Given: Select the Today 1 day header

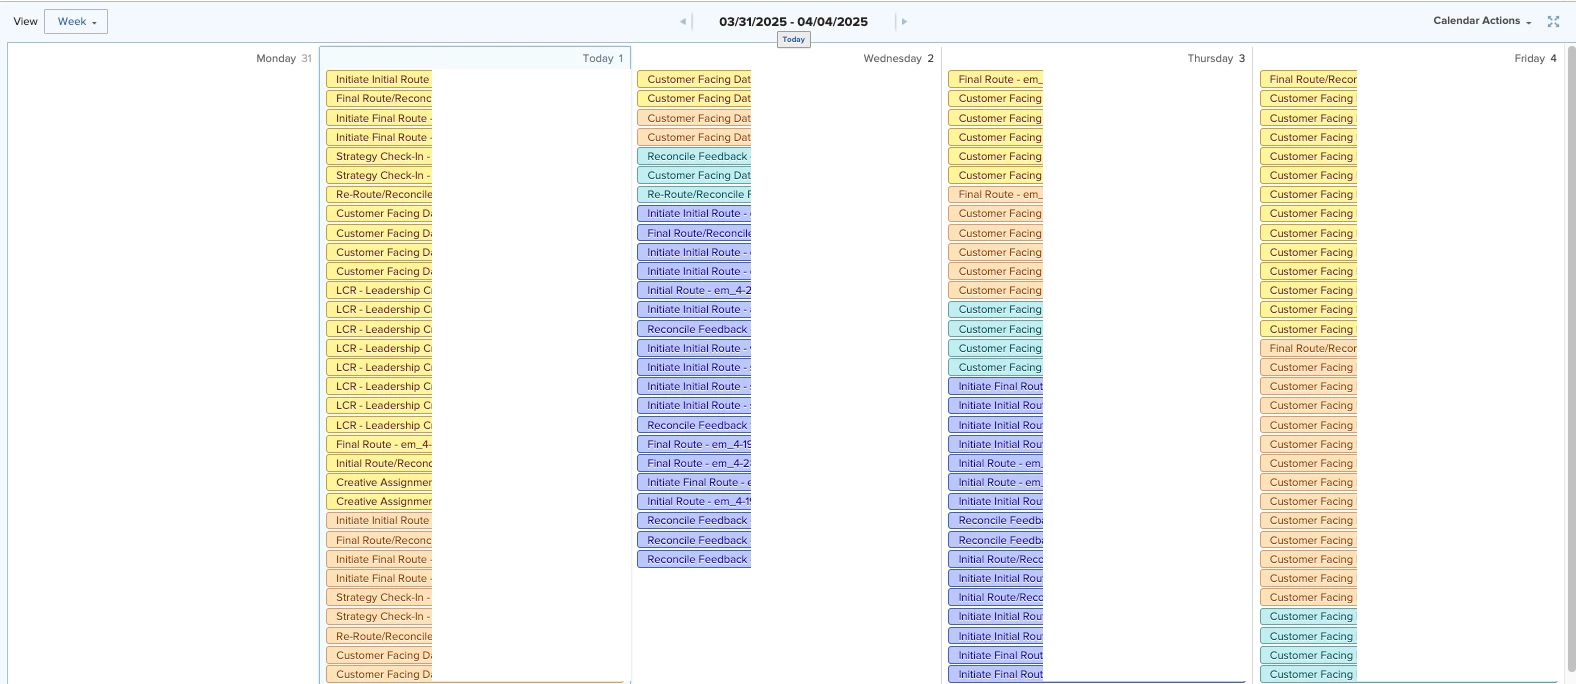Looking at the screenshot, I should point(603,58).
